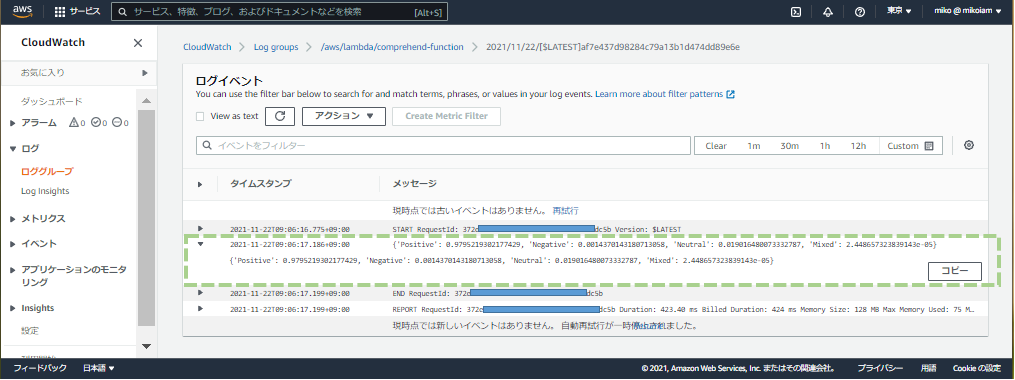This screenshot has width=1015, height=380.
Task: Focus the event filter input
Action: pos(443,146)
